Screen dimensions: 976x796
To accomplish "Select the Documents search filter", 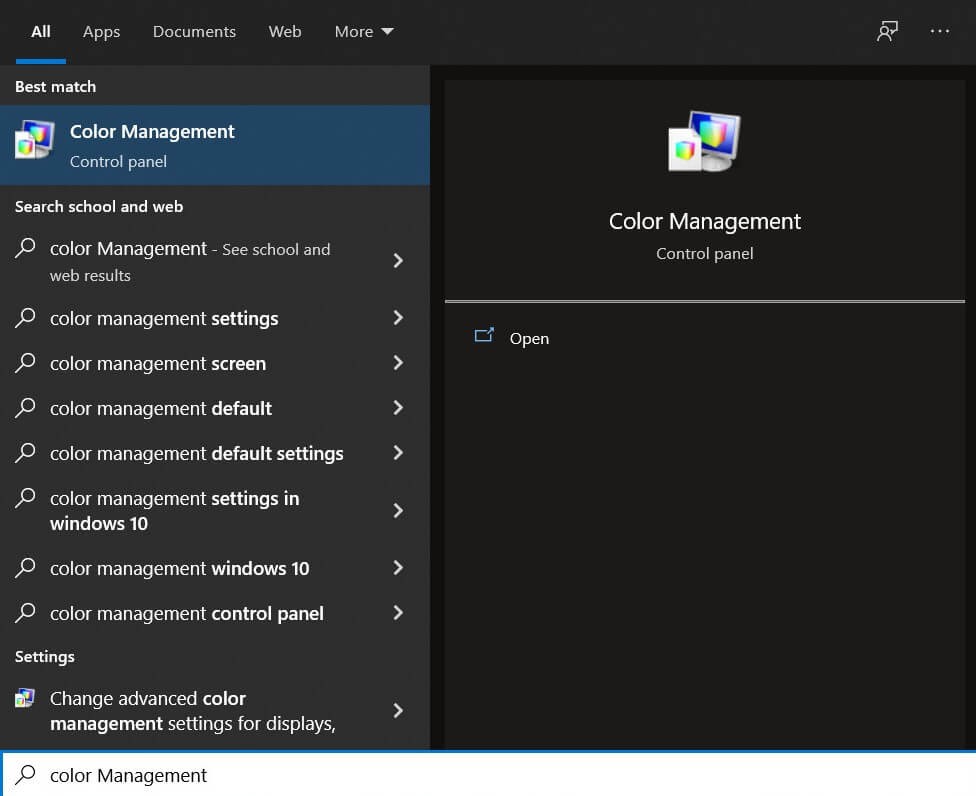I will (x=193, y=31).
